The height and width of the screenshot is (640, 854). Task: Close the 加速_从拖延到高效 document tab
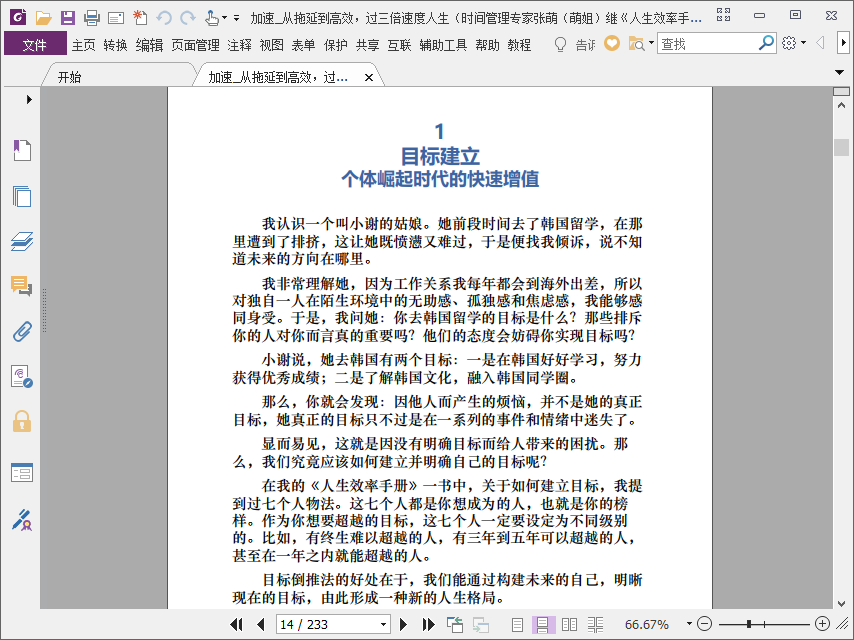pyautogui.click(x=369, y=78)
